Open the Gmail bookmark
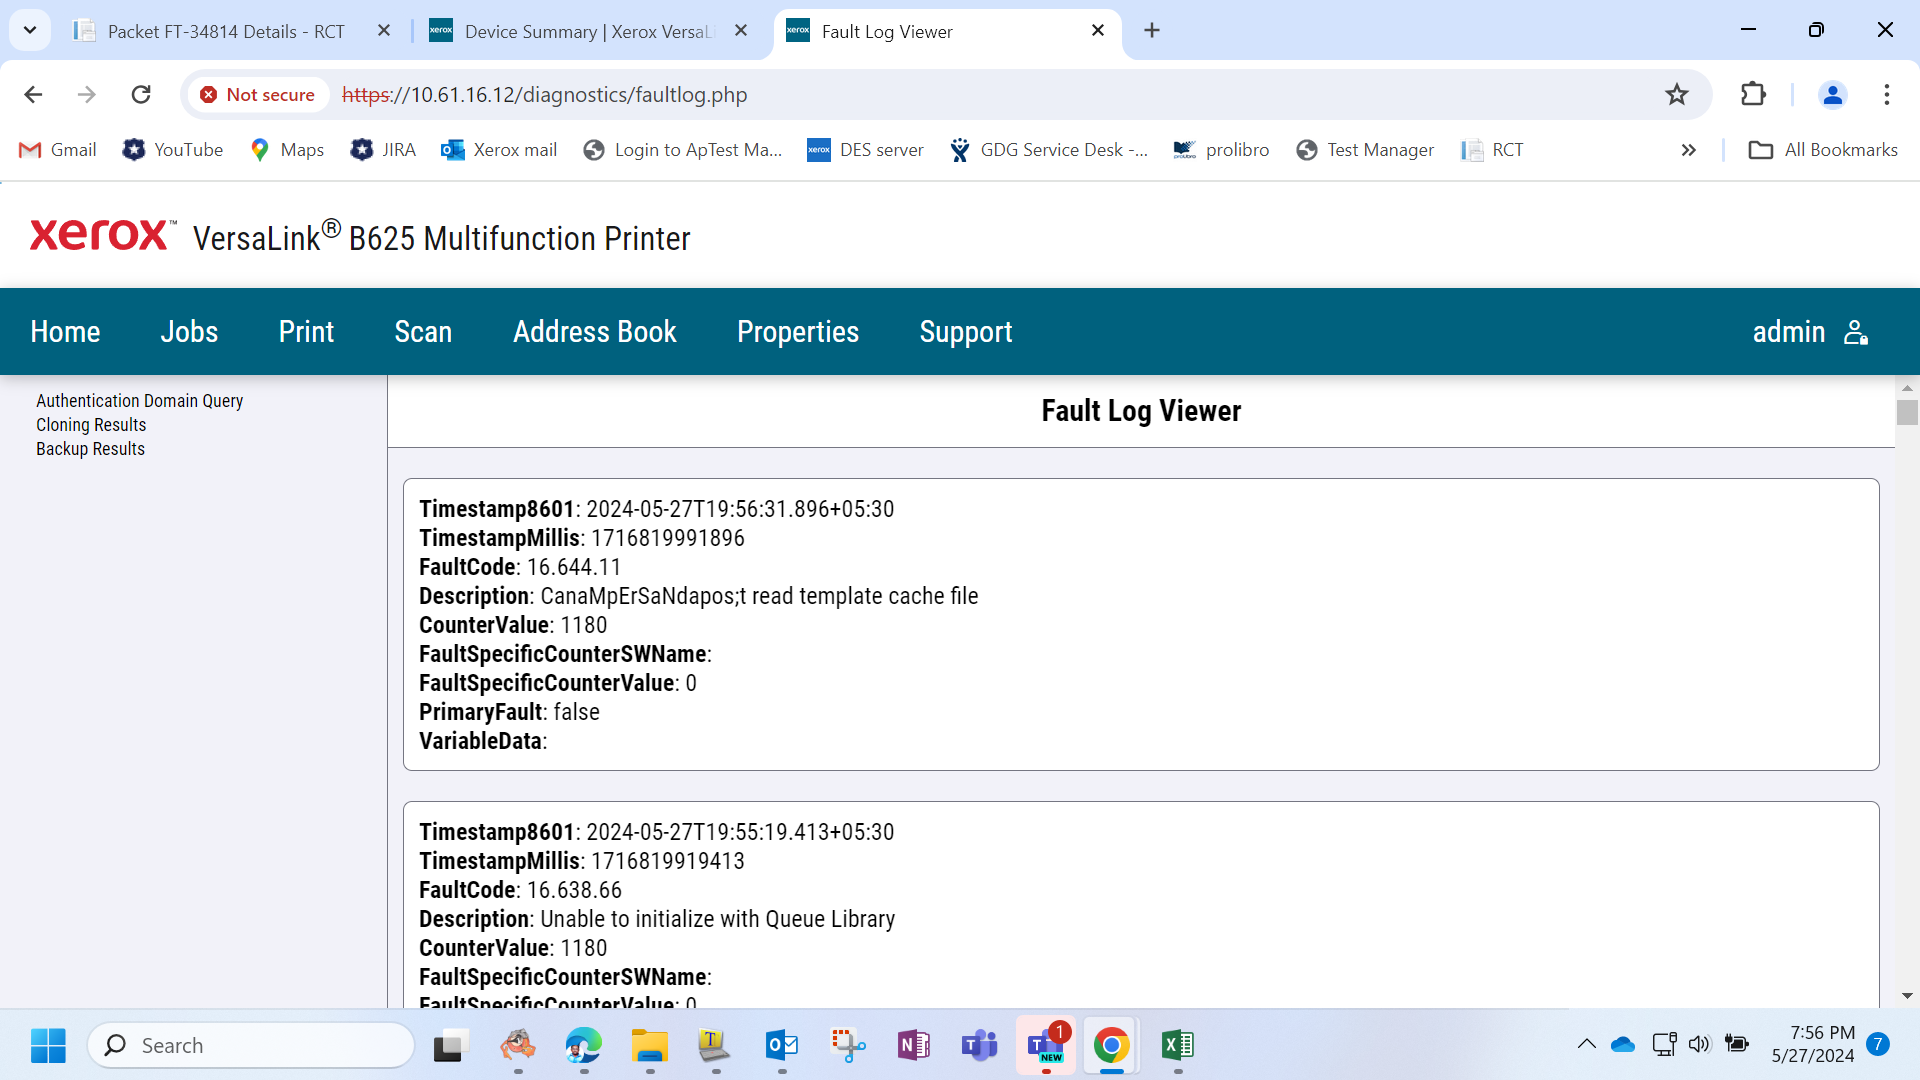 pyautogui.click(x=58, y=150)
